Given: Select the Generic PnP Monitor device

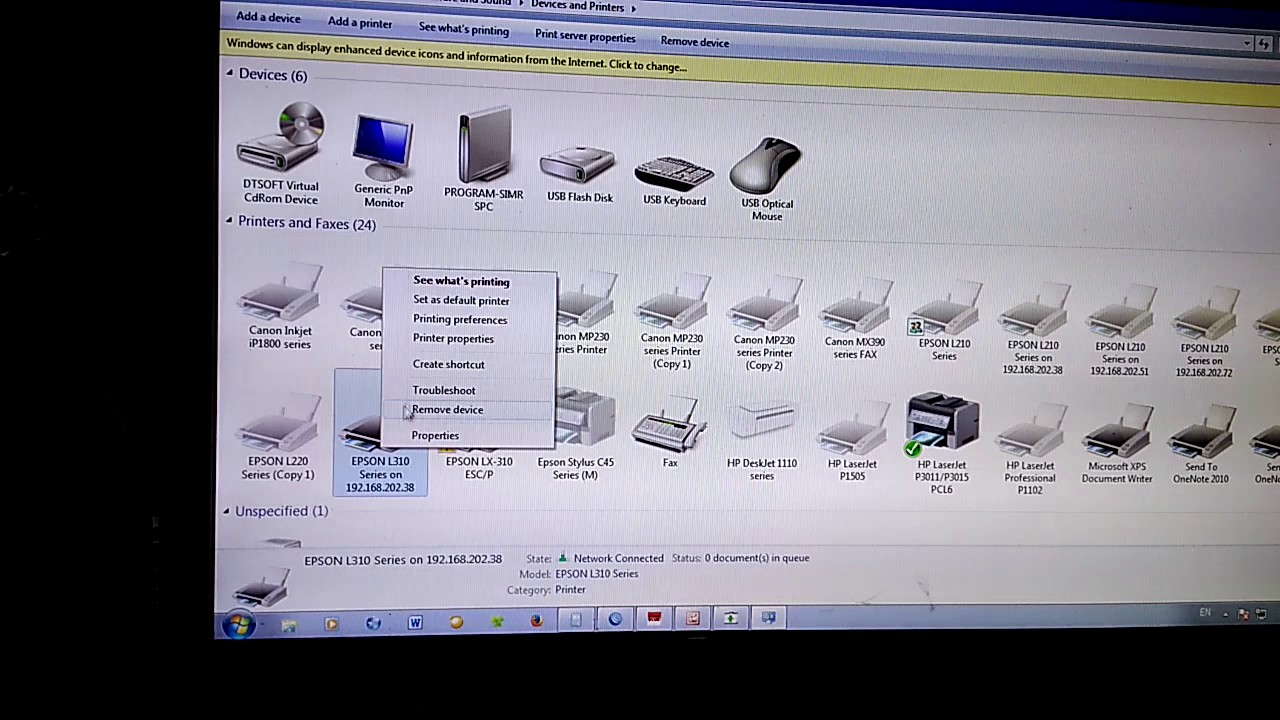Looking at the screenshot, I should coord(384,160).
